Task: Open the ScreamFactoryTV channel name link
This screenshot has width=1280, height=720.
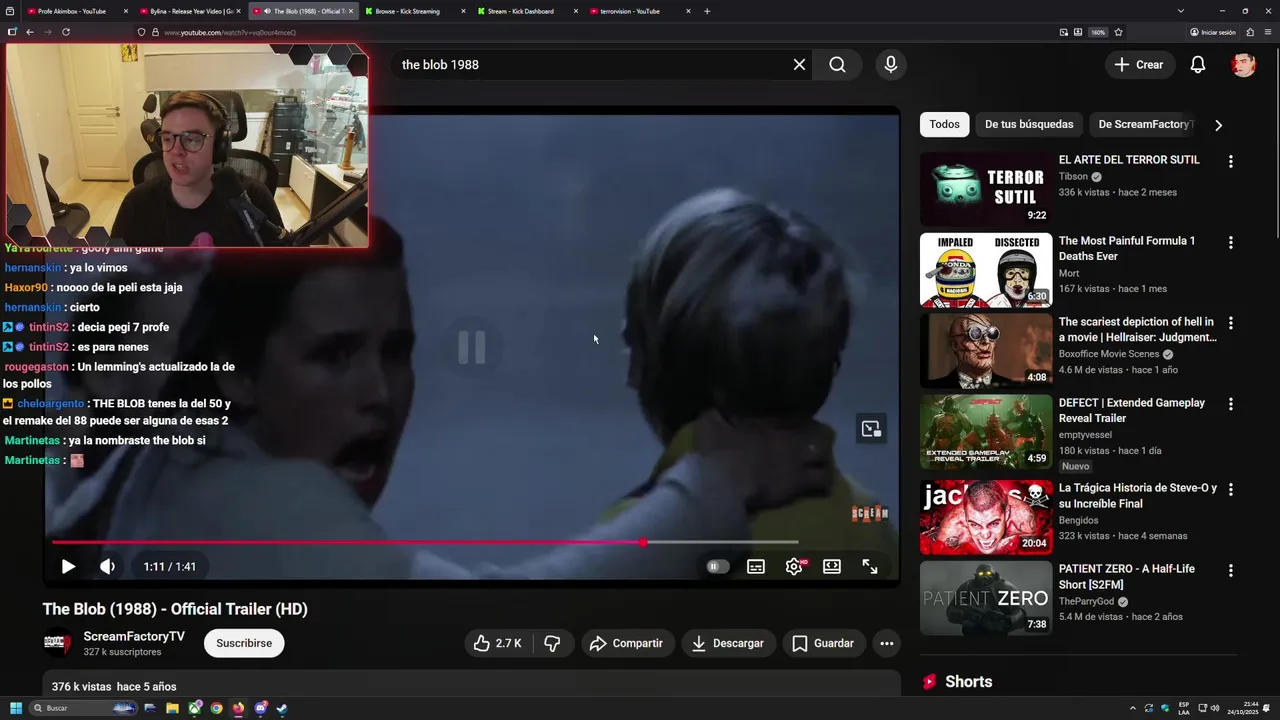Action: point(134,636)
